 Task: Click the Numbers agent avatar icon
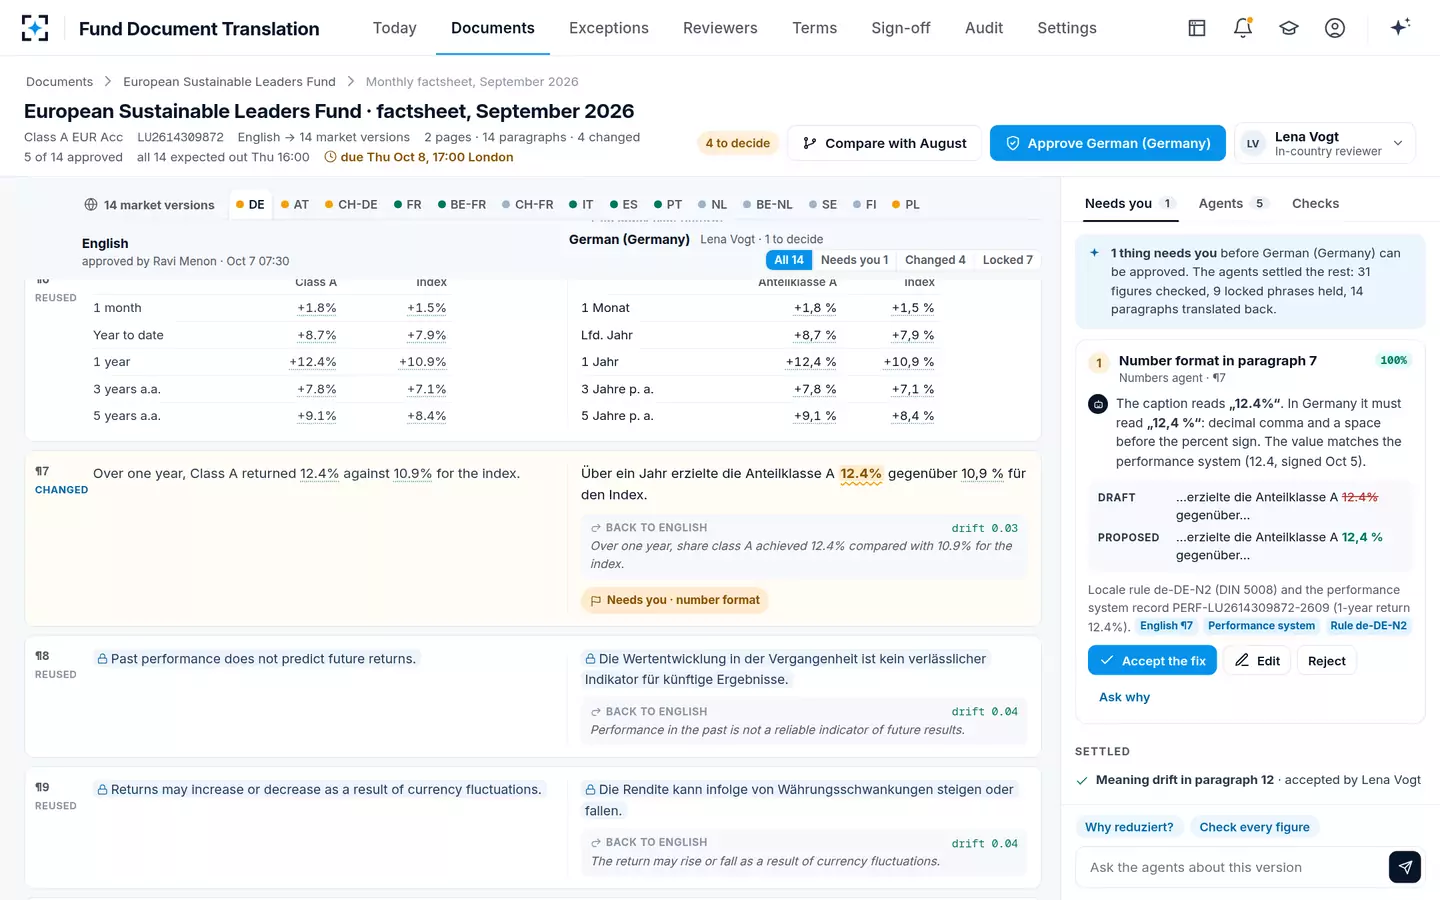(1098, 404)
